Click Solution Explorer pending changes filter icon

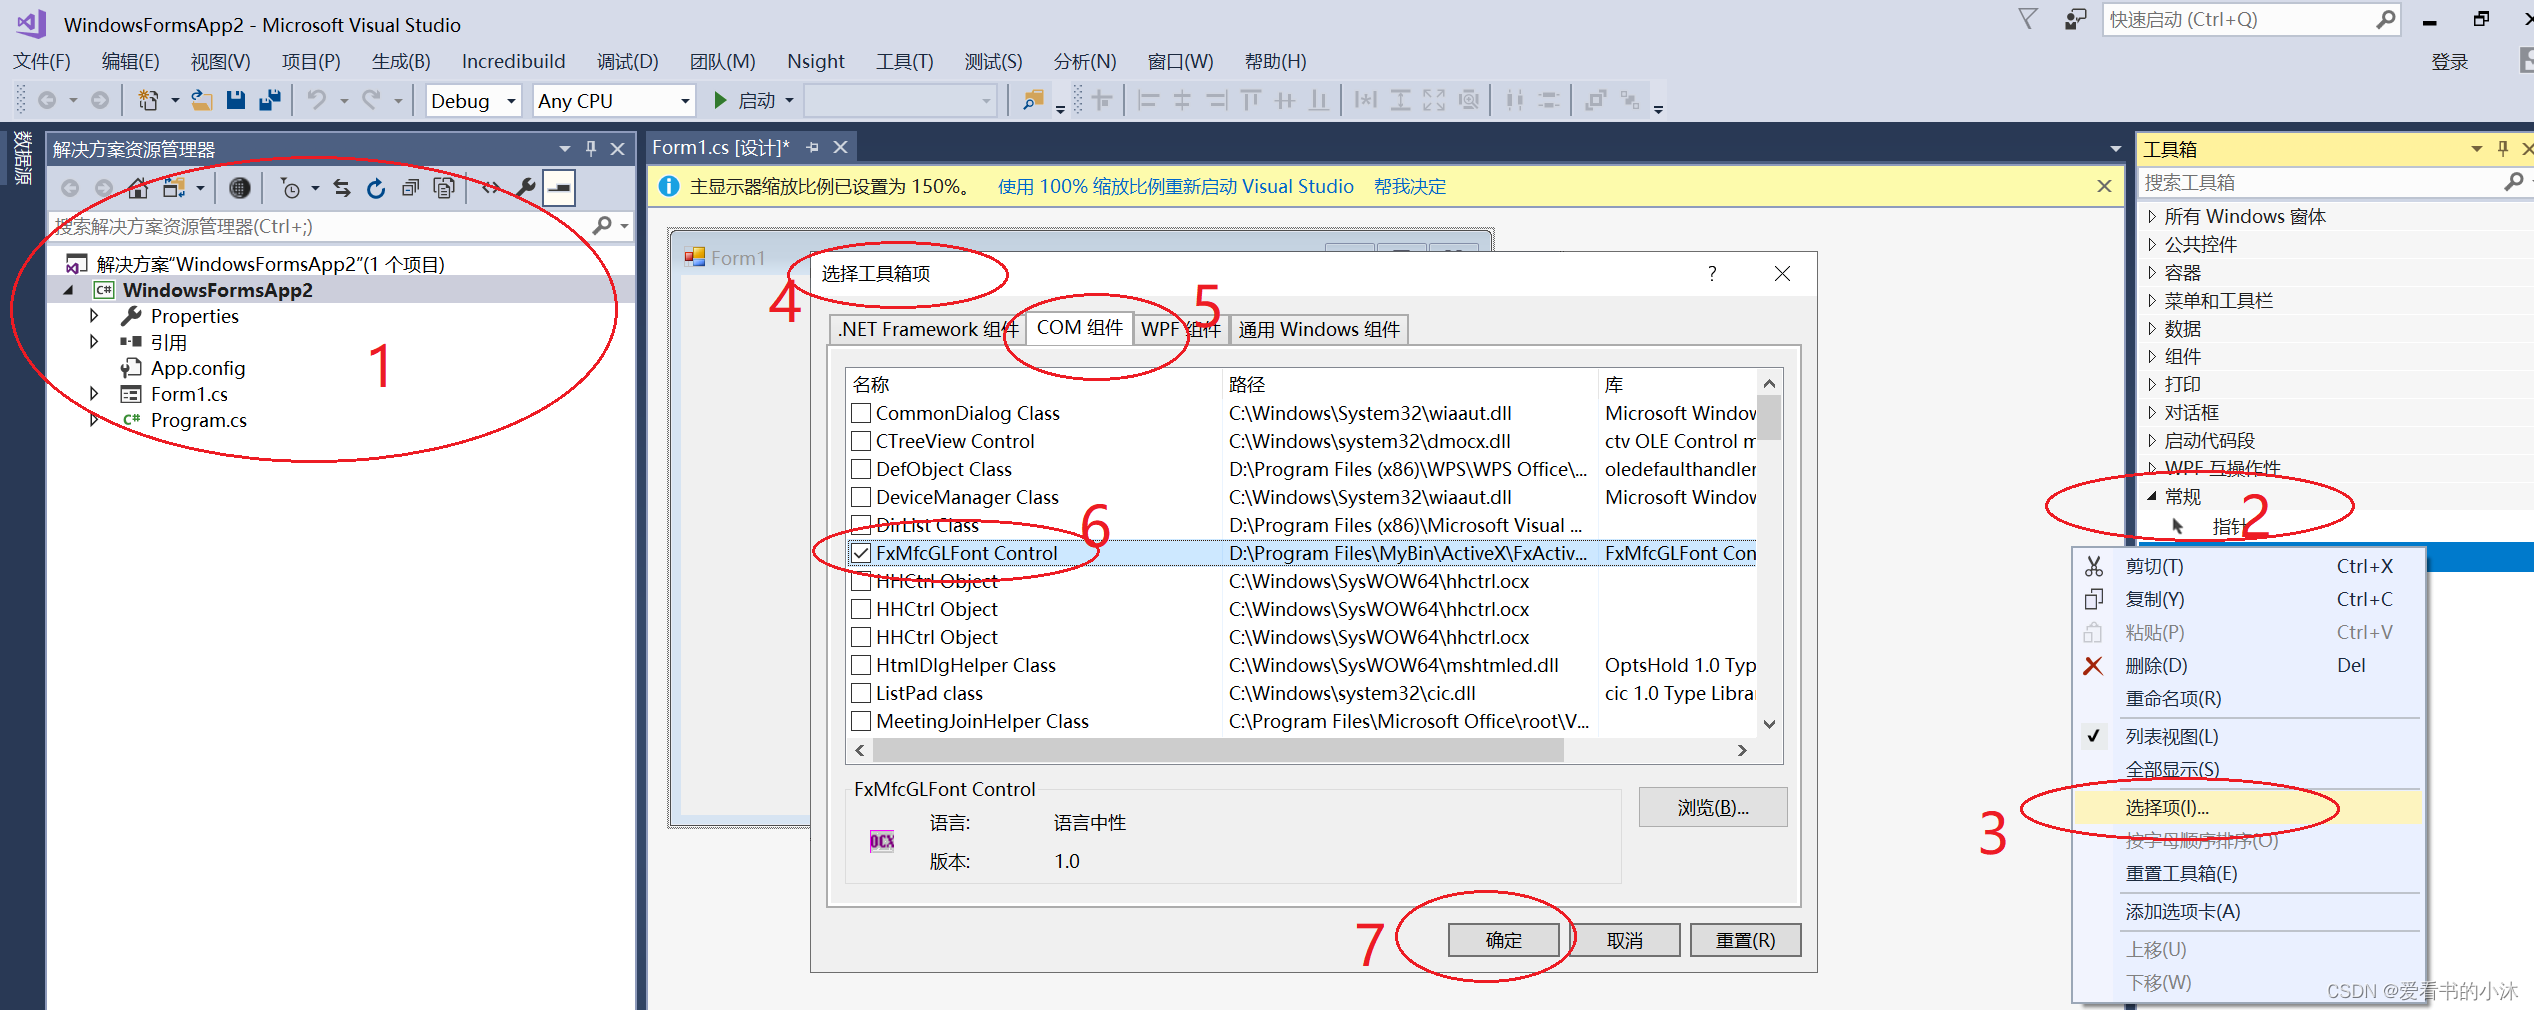tap(290, 187)
